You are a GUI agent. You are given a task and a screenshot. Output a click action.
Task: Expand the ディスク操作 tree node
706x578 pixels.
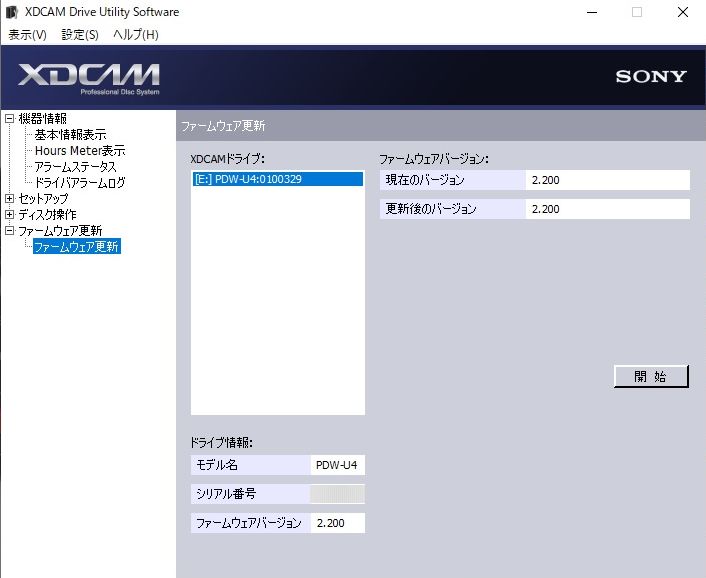point(10,215)
